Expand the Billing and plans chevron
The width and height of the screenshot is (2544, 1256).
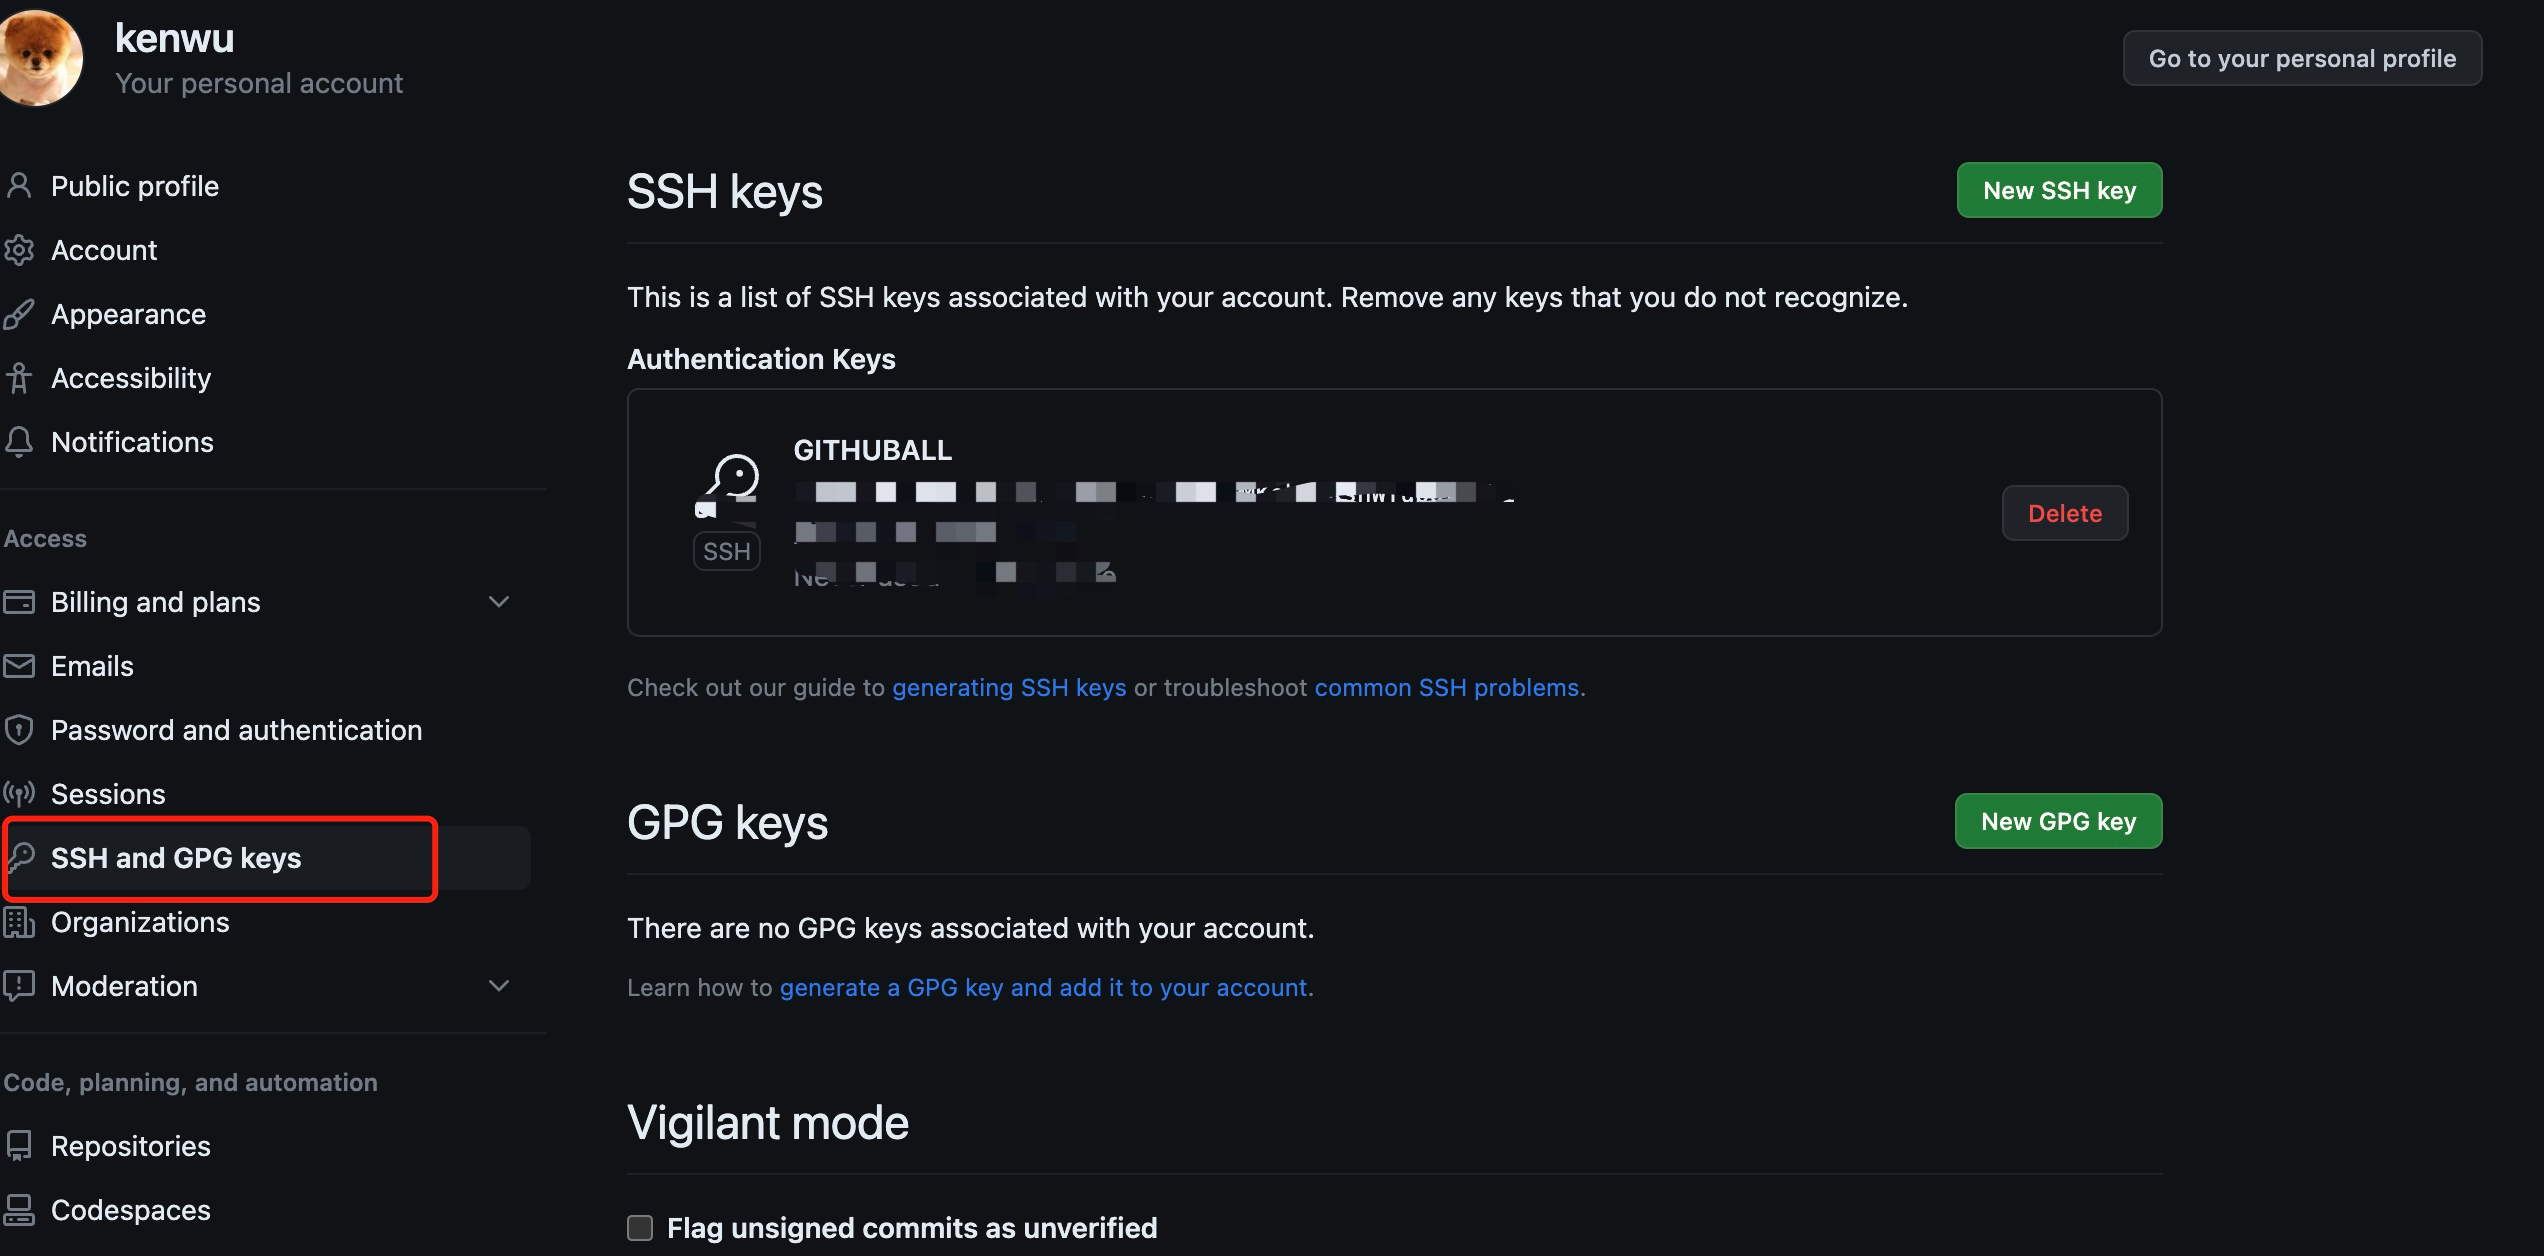pyautogui.click(x=499, y=602)
